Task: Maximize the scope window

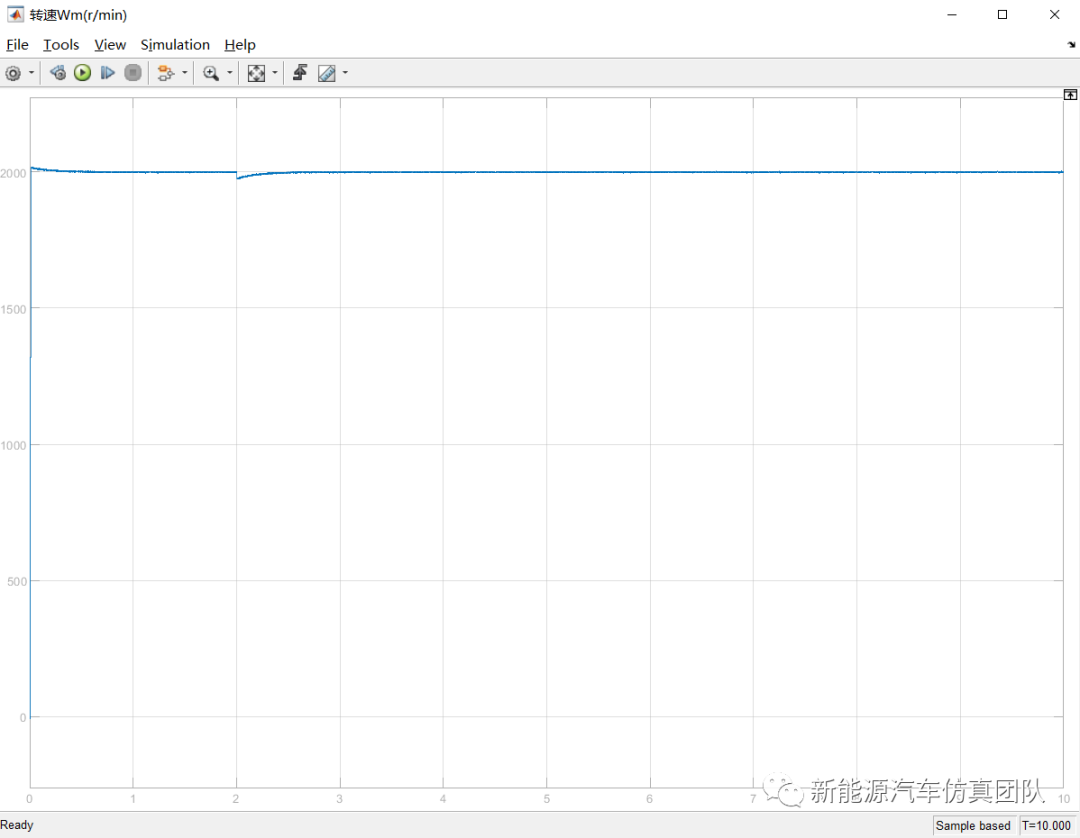Action: click(1003, 14)
